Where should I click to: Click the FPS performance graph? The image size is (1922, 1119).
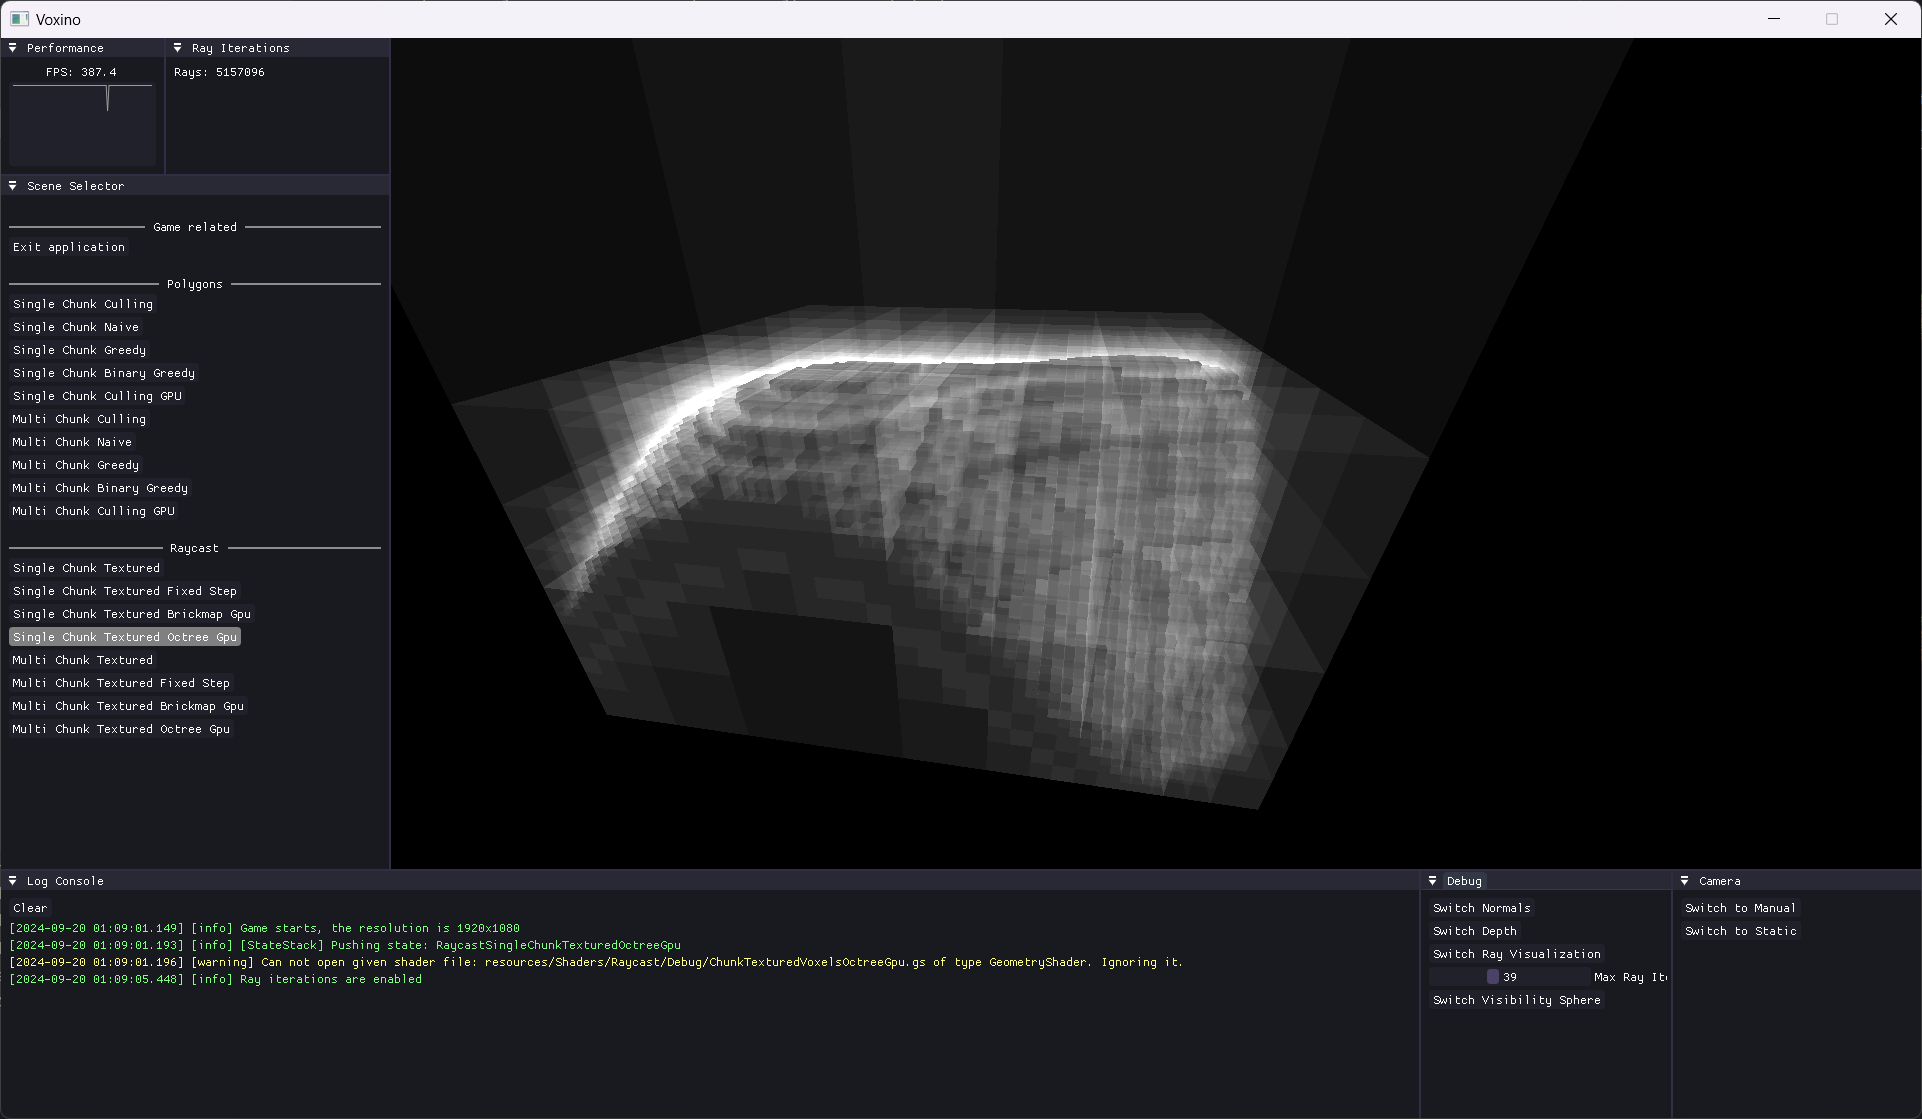pos(83,125)
